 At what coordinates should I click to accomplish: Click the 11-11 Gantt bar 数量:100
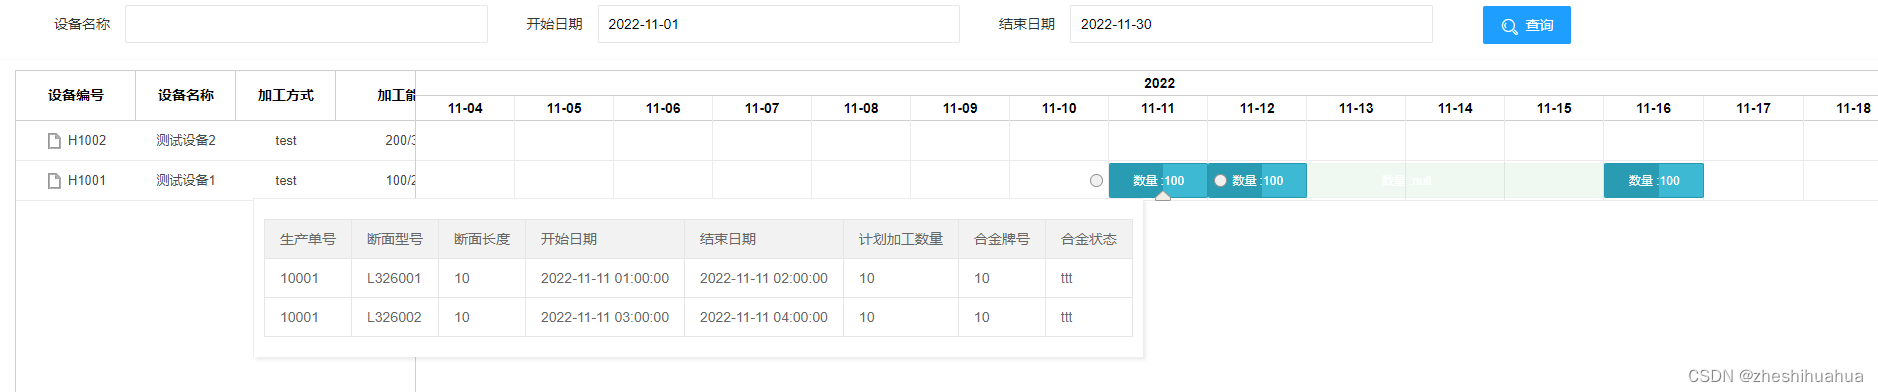(1158, 181)
